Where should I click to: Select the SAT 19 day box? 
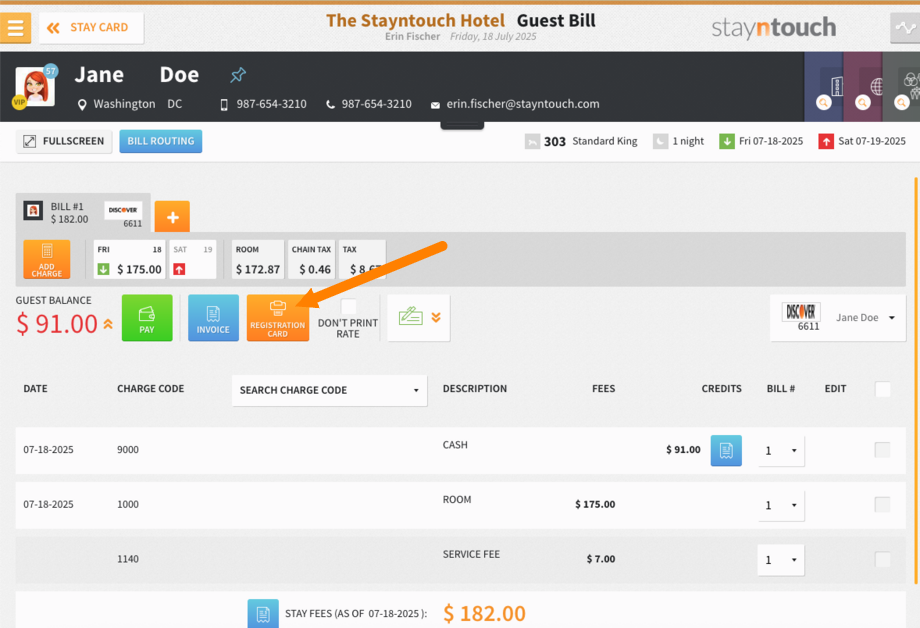pos(192,259)
